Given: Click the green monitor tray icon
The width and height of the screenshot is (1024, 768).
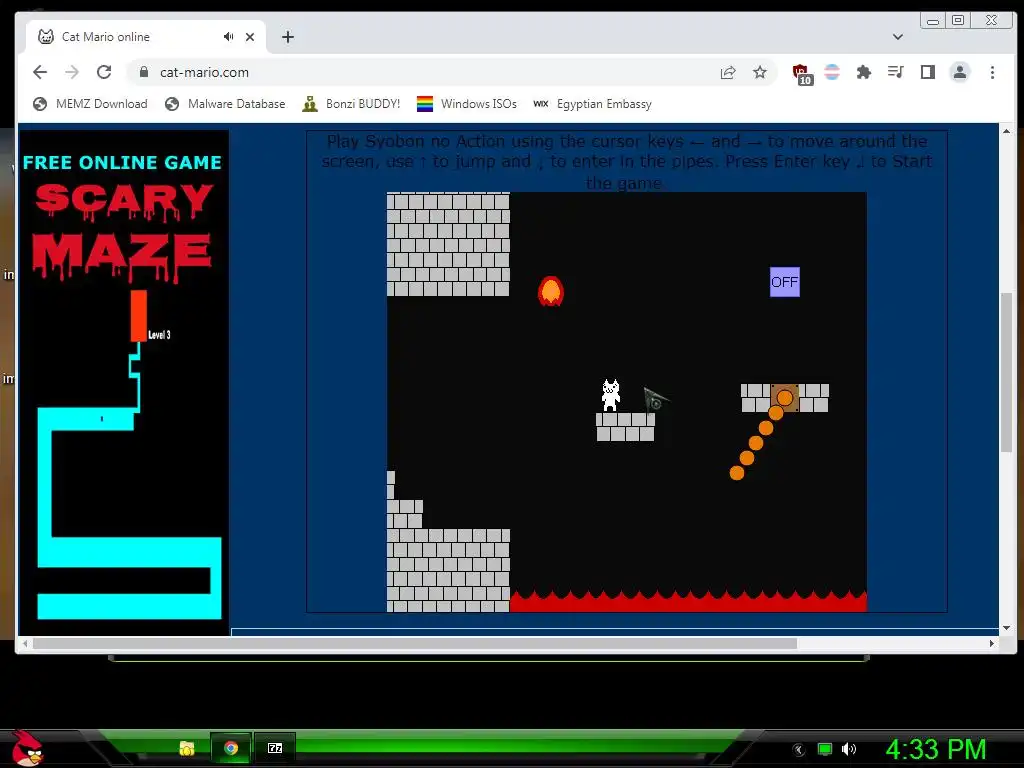Looking at the screenshot, I should [x=825, y=749].
